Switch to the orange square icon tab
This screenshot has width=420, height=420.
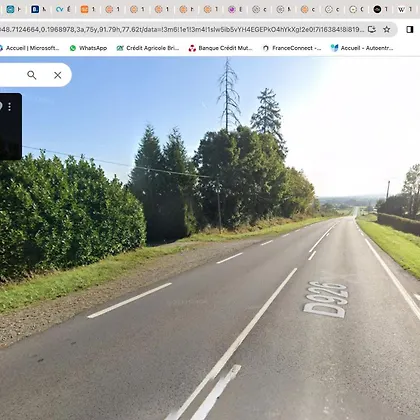click(x=88, y=9)
